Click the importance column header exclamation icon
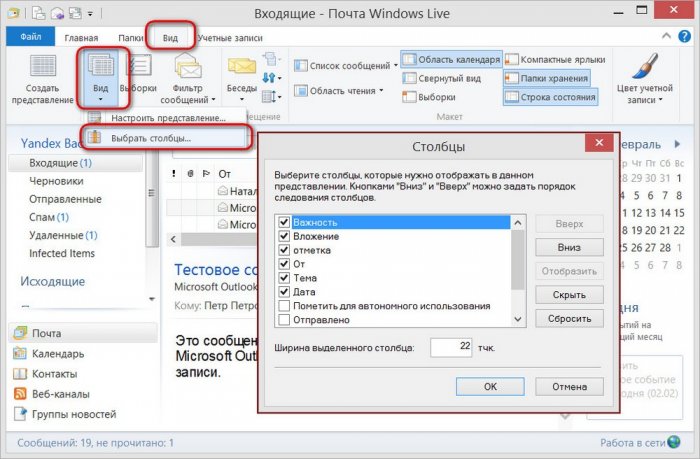This screenshot has height=459, width=700. (174, 173)
